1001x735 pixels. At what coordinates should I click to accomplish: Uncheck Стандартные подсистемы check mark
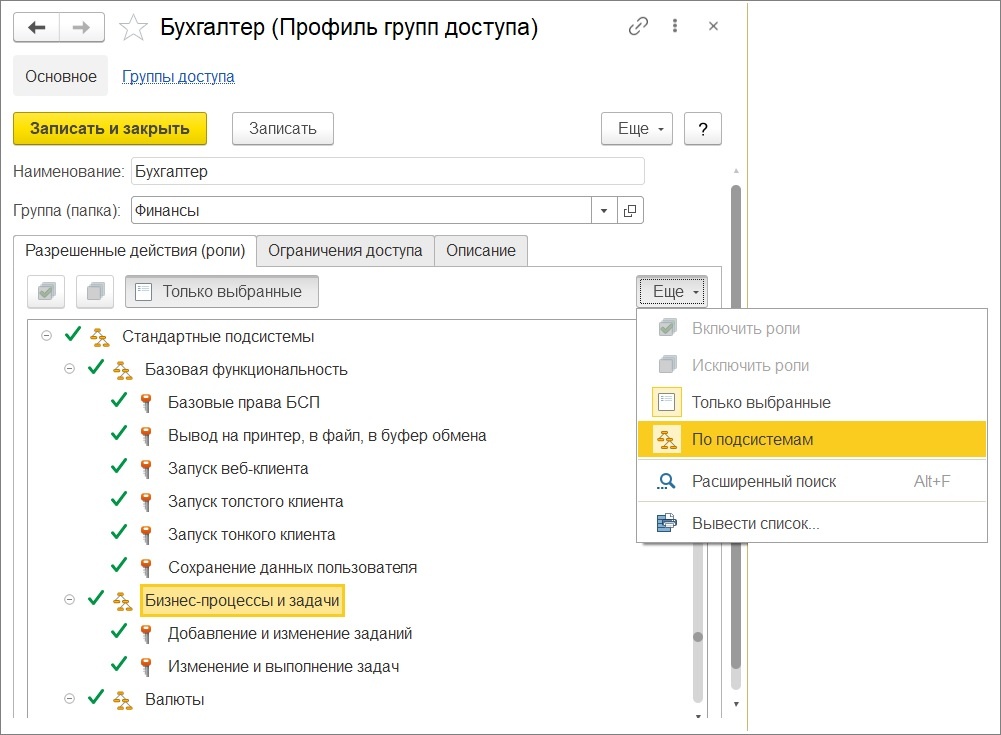73,334
